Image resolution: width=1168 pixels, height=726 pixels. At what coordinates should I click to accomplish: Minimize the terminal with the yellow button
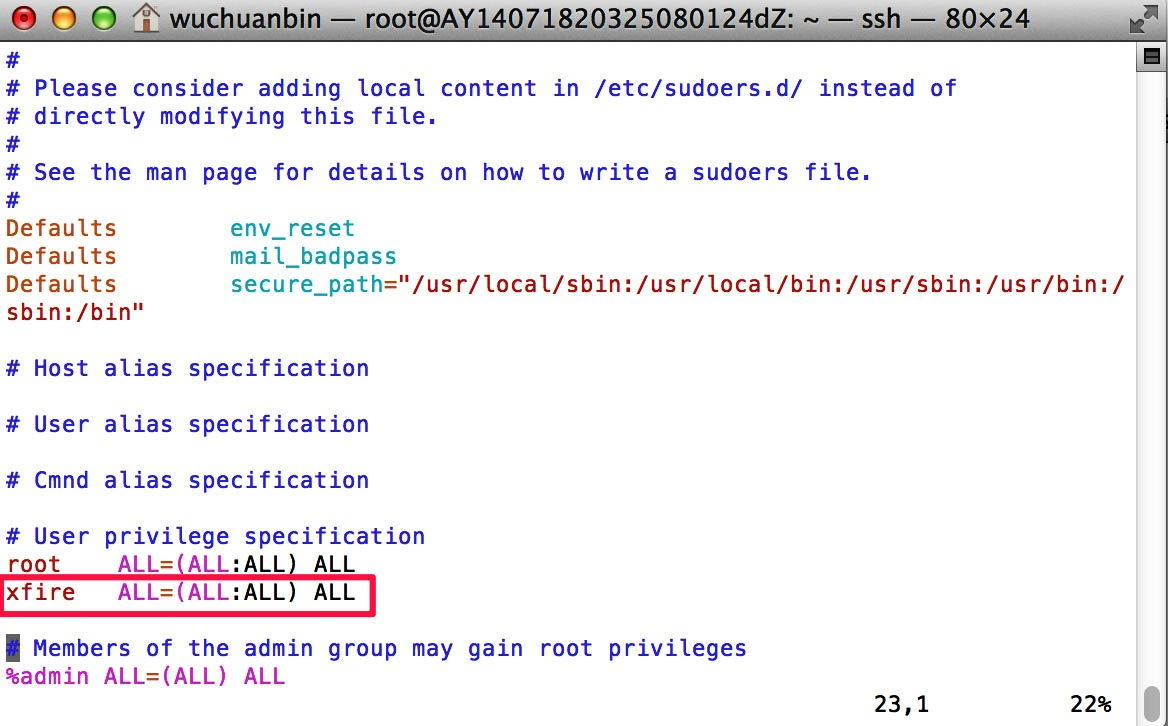tap(64, 18)
